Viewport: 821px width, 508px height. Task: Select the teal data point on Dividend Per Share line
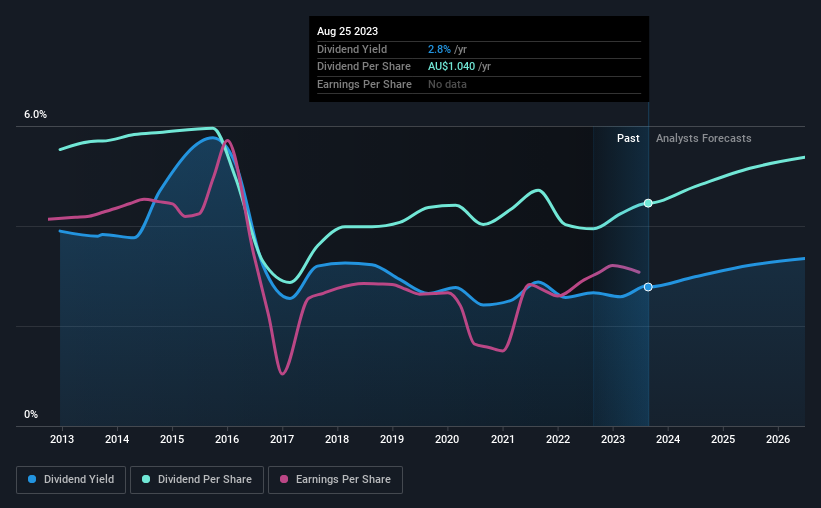(648, 203)
